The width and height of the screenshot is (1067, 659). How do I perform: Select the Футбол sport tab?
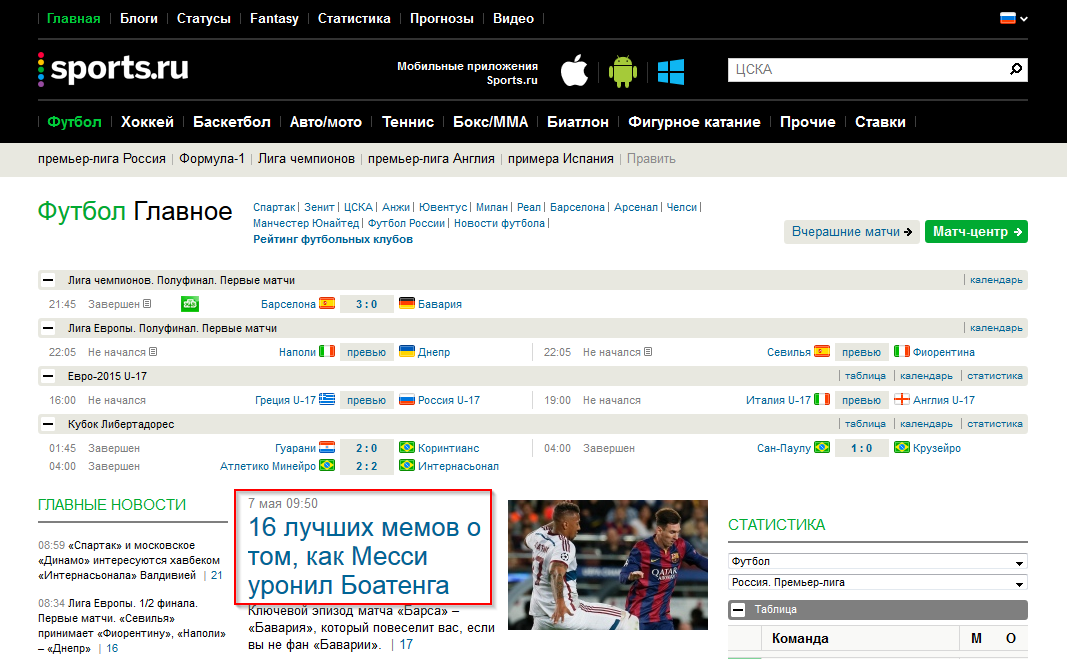point(74,122)
